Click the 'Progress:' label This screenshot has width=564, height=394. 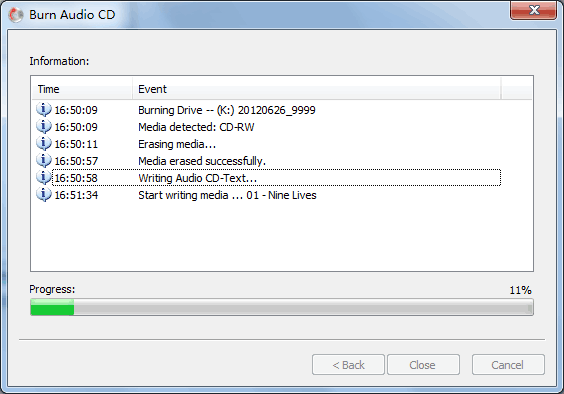[x=52, y=289]
